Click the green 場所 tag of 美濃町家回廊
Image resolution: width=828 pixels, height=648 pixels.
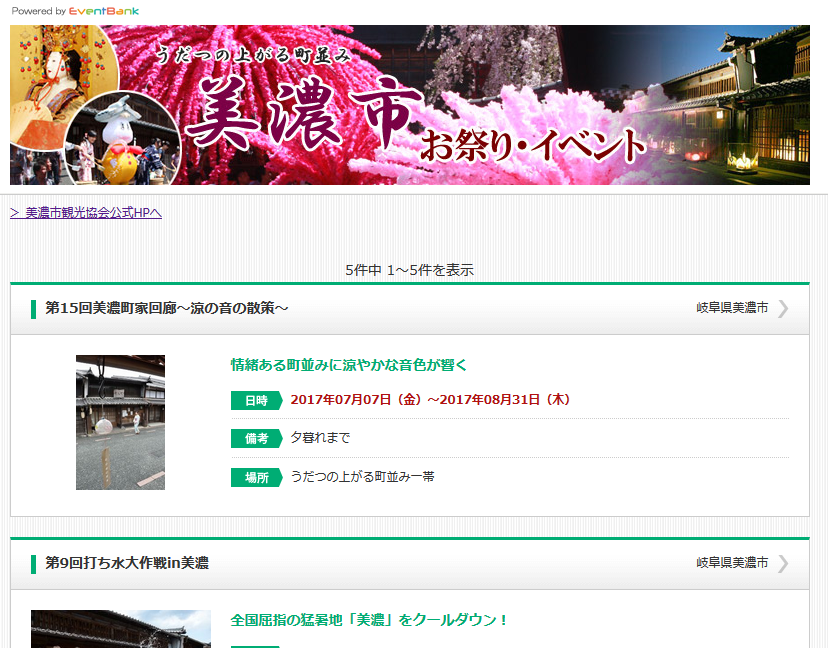[257, 477]
